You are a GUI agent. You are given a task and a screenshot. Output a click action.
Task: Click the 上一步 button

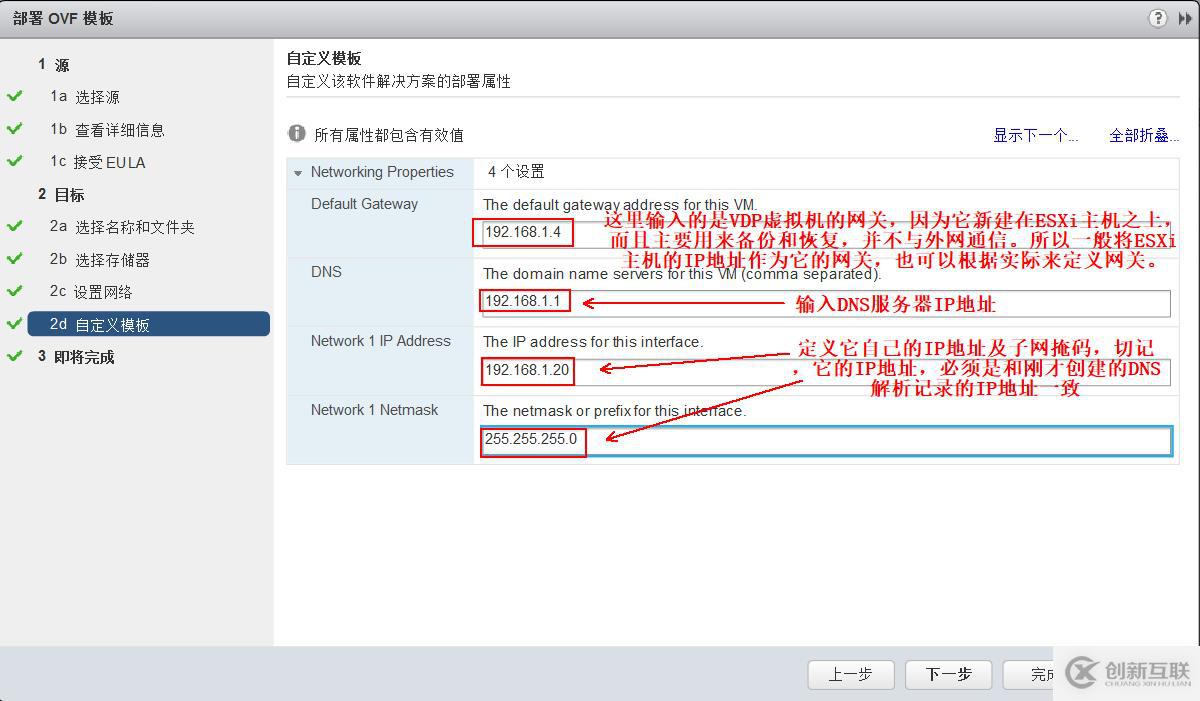[x=850, y=675]
